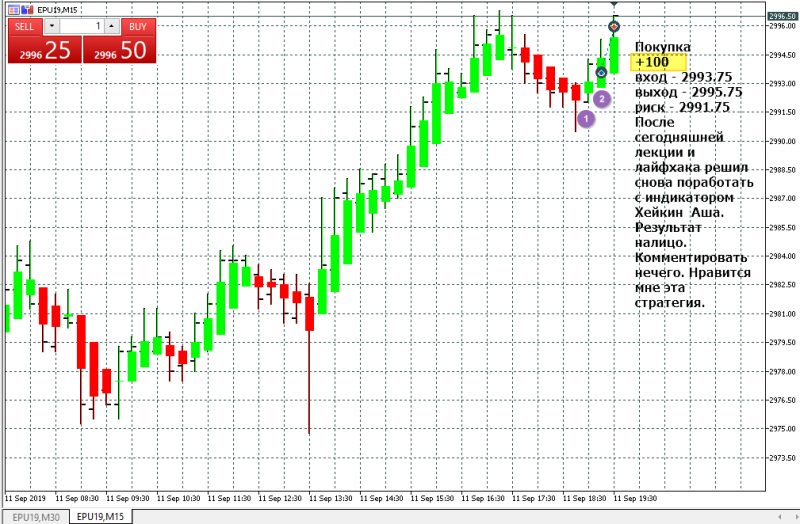Click the yellow +100 profit label

(x=658, y=62)
